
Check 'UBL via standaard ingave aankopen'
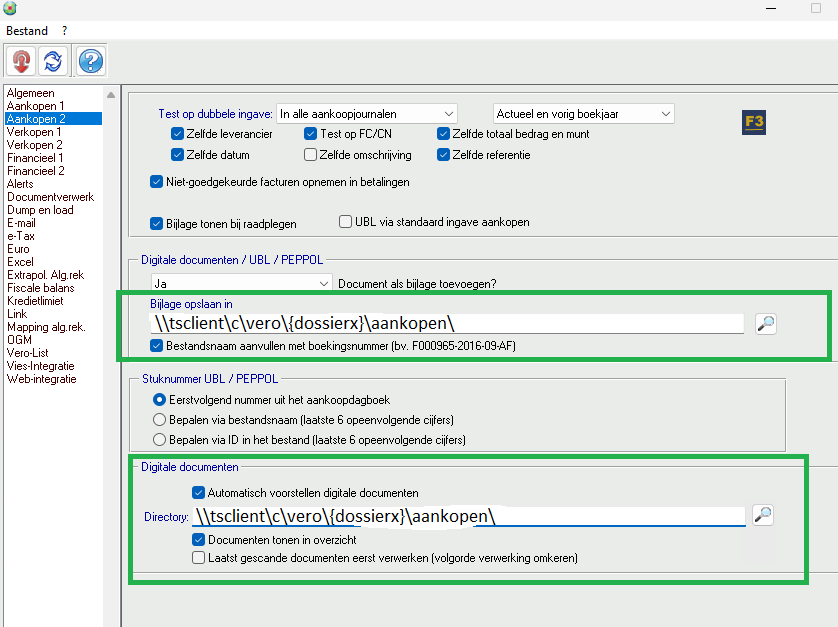346,222
